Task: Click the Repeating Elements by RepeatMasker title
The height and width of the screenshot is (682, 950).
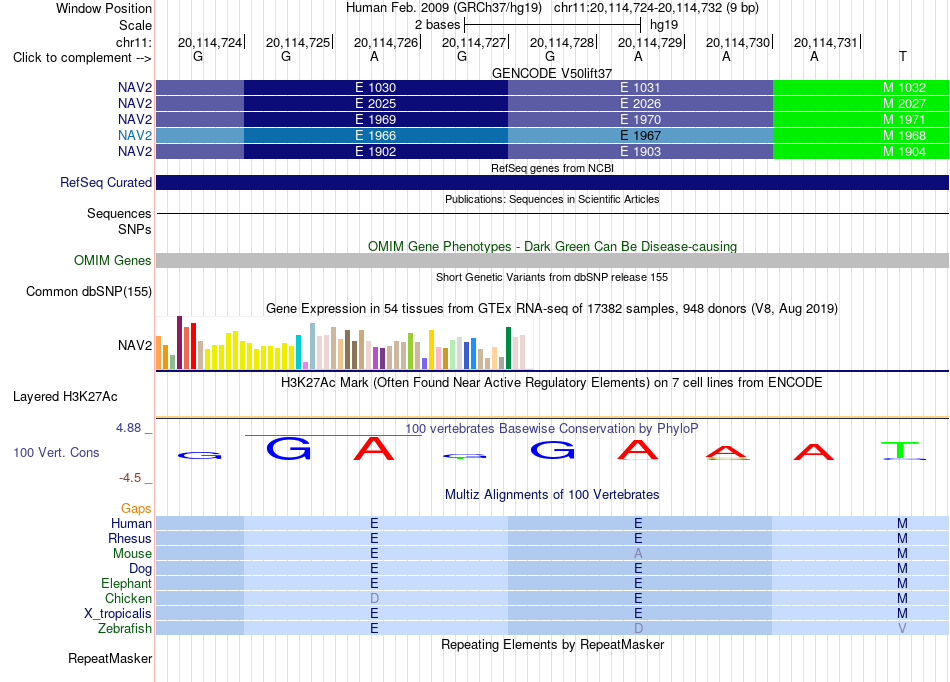Action: (x=552, y=644)
